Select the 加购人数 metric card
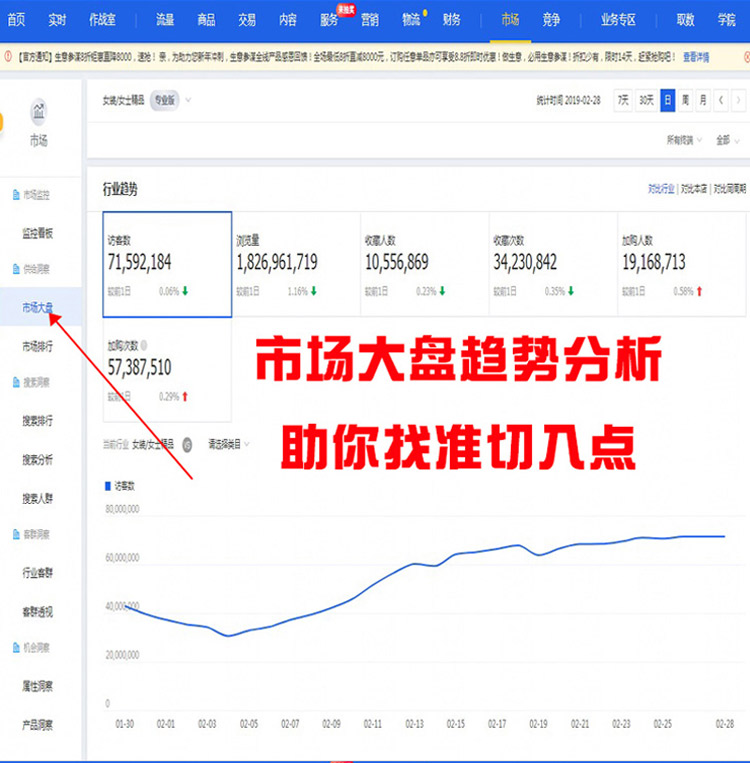The height and width of the screenshot is (763, 750). coord(681,264)
